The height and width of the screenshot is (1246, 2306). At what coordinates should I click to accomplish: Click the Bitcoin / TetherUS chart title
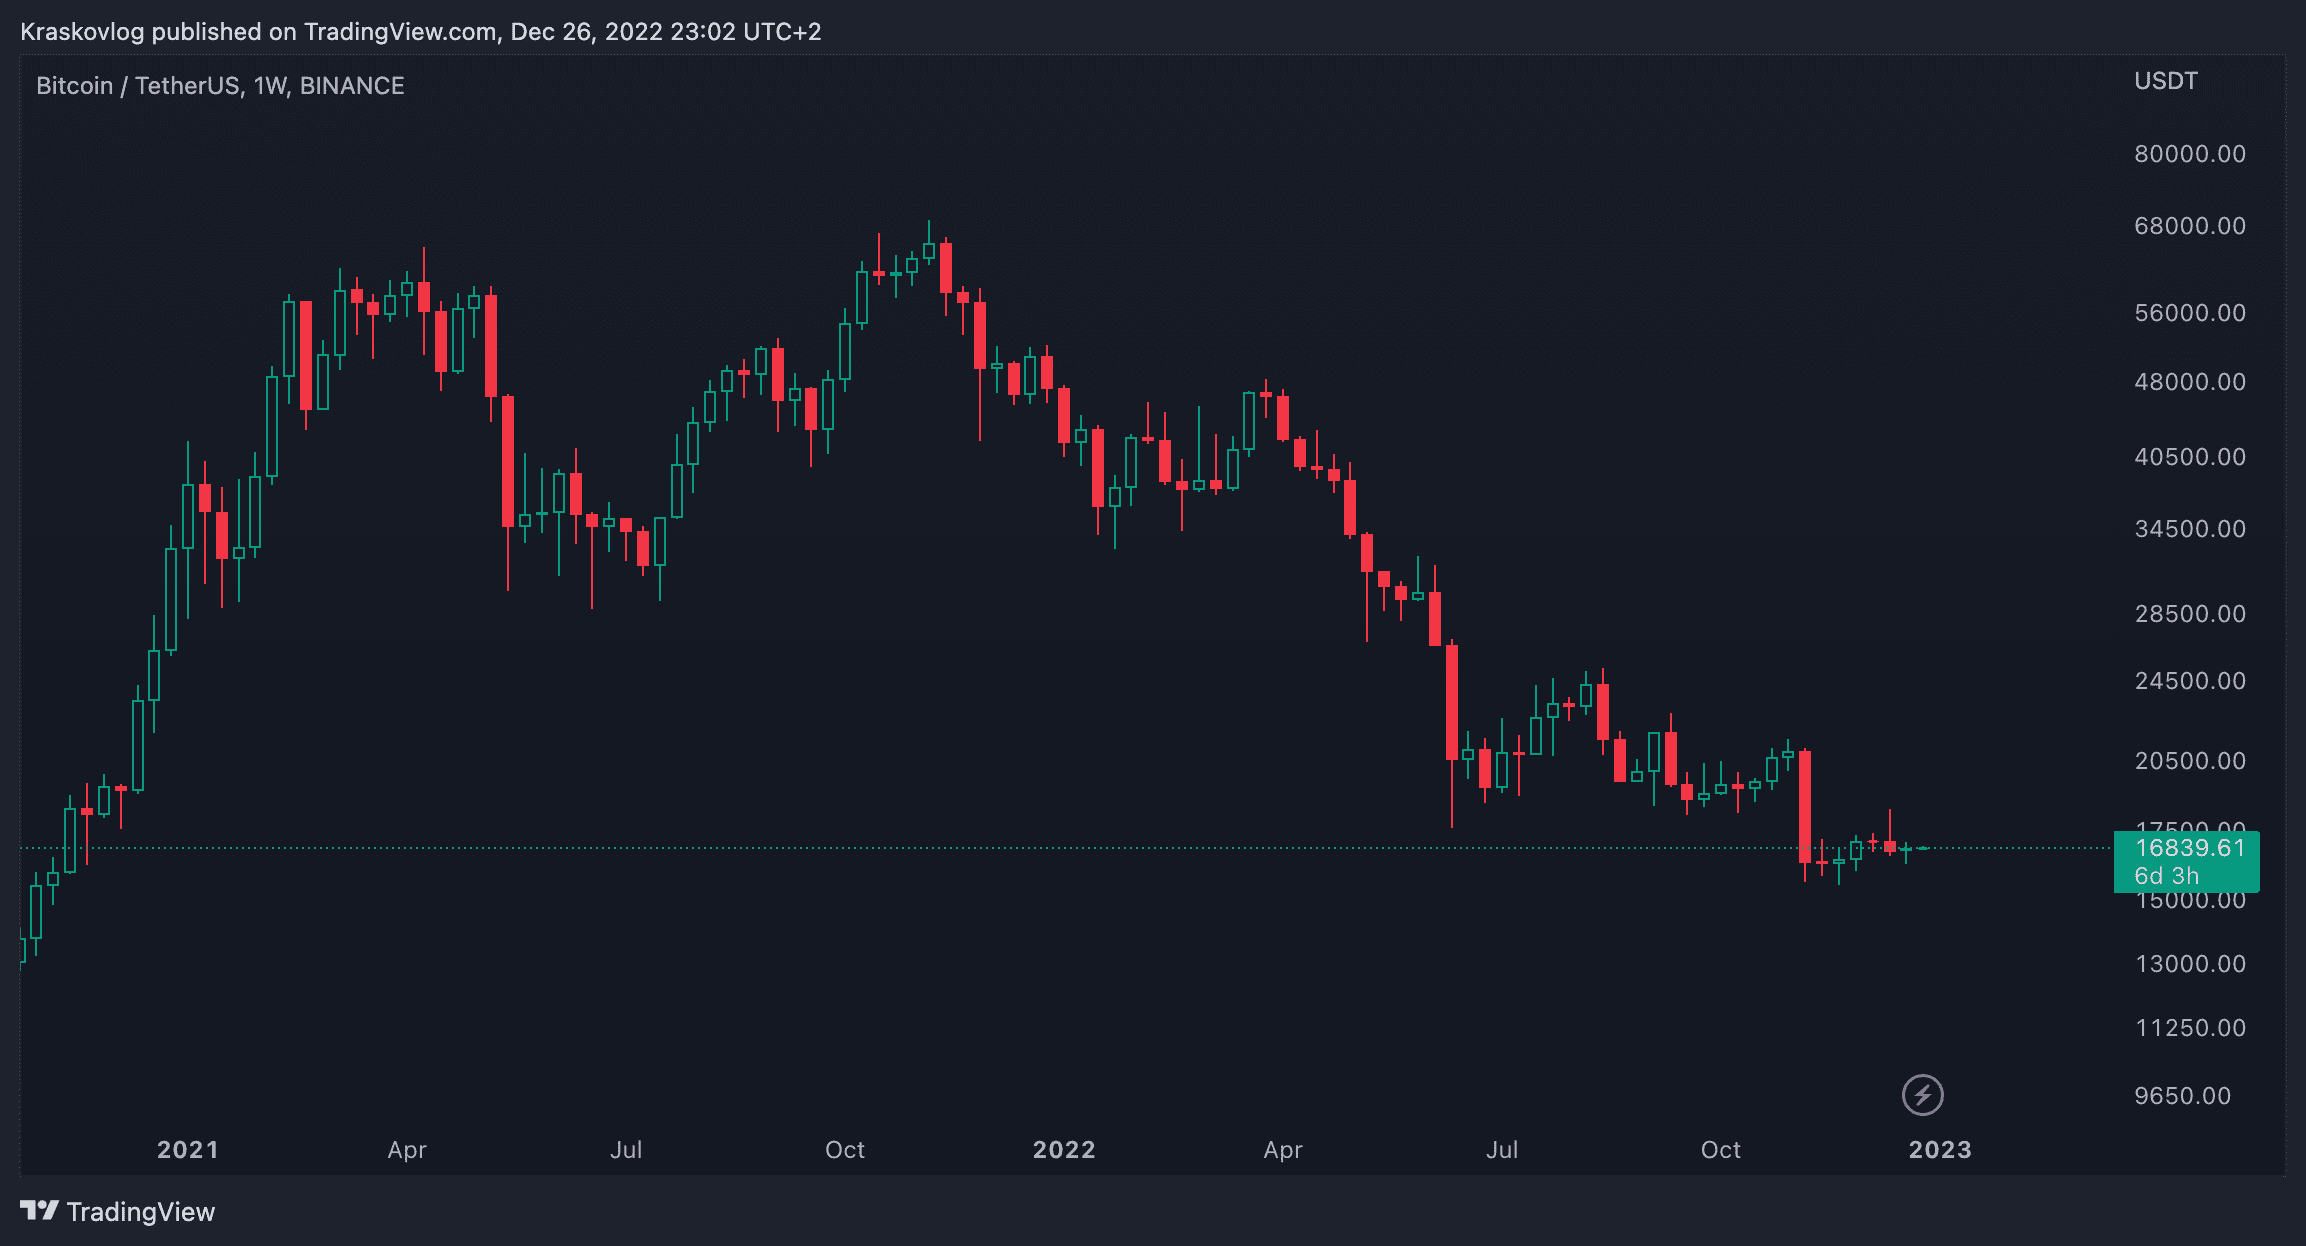[220, 86]
